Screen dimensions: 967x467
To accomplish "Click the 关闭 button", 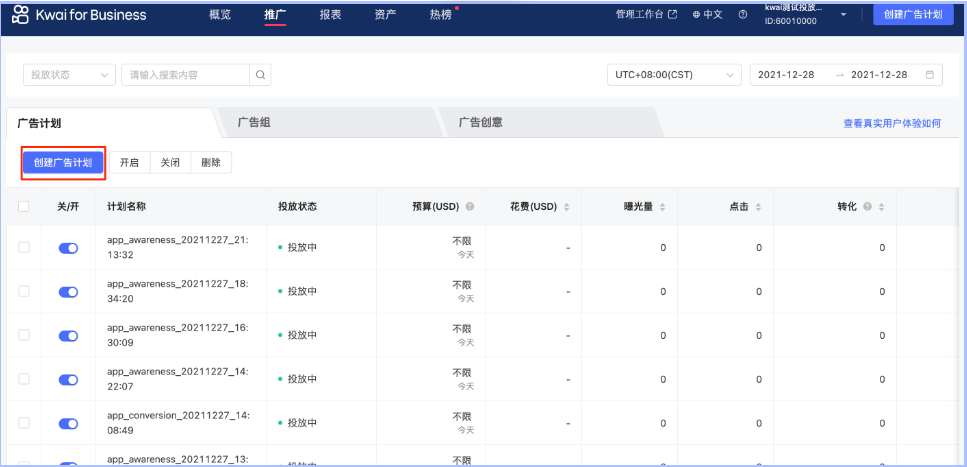I will click(170, 163).
